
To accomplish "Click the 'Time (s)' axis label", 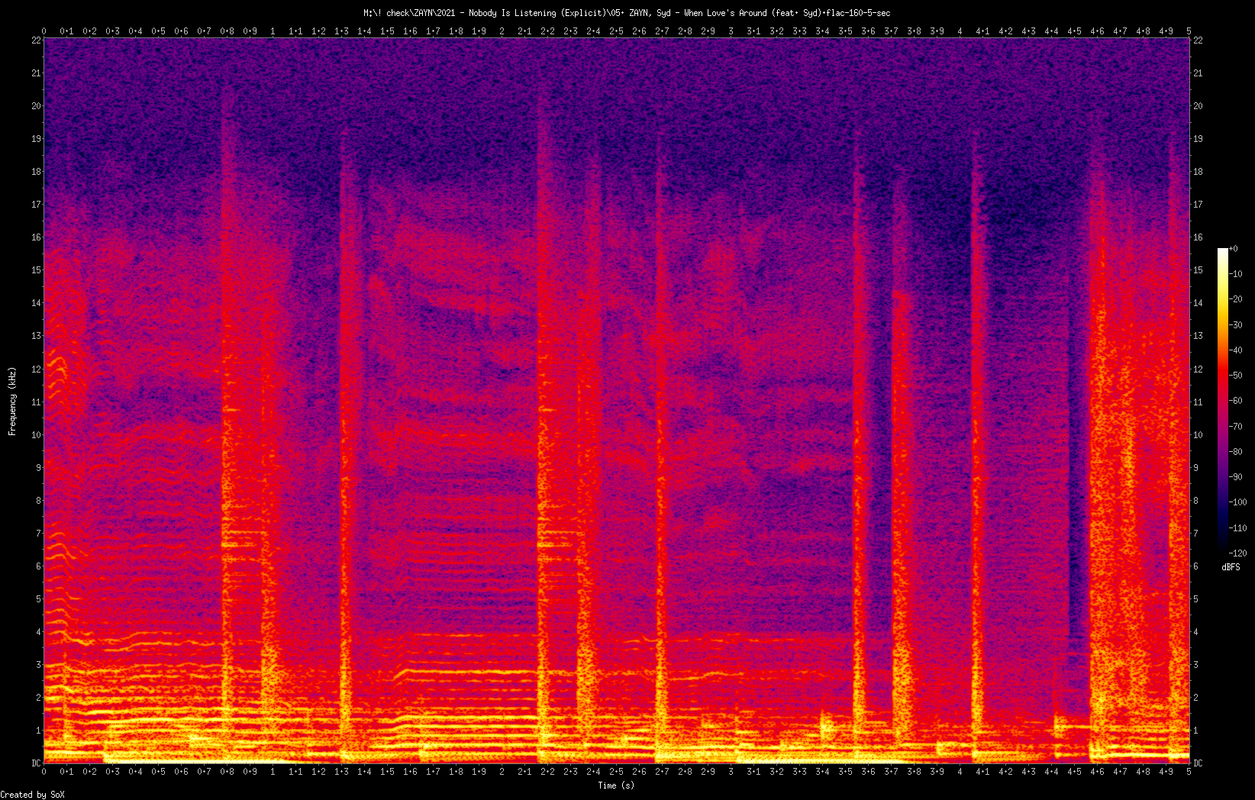I will click(616, 786).
